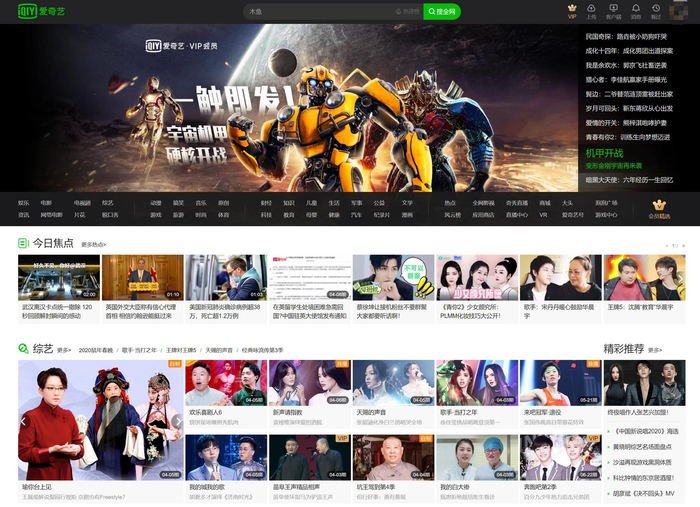Select the 成化十四年 banner list entry
The image size is (700, 507).
[x=629, y=51]
